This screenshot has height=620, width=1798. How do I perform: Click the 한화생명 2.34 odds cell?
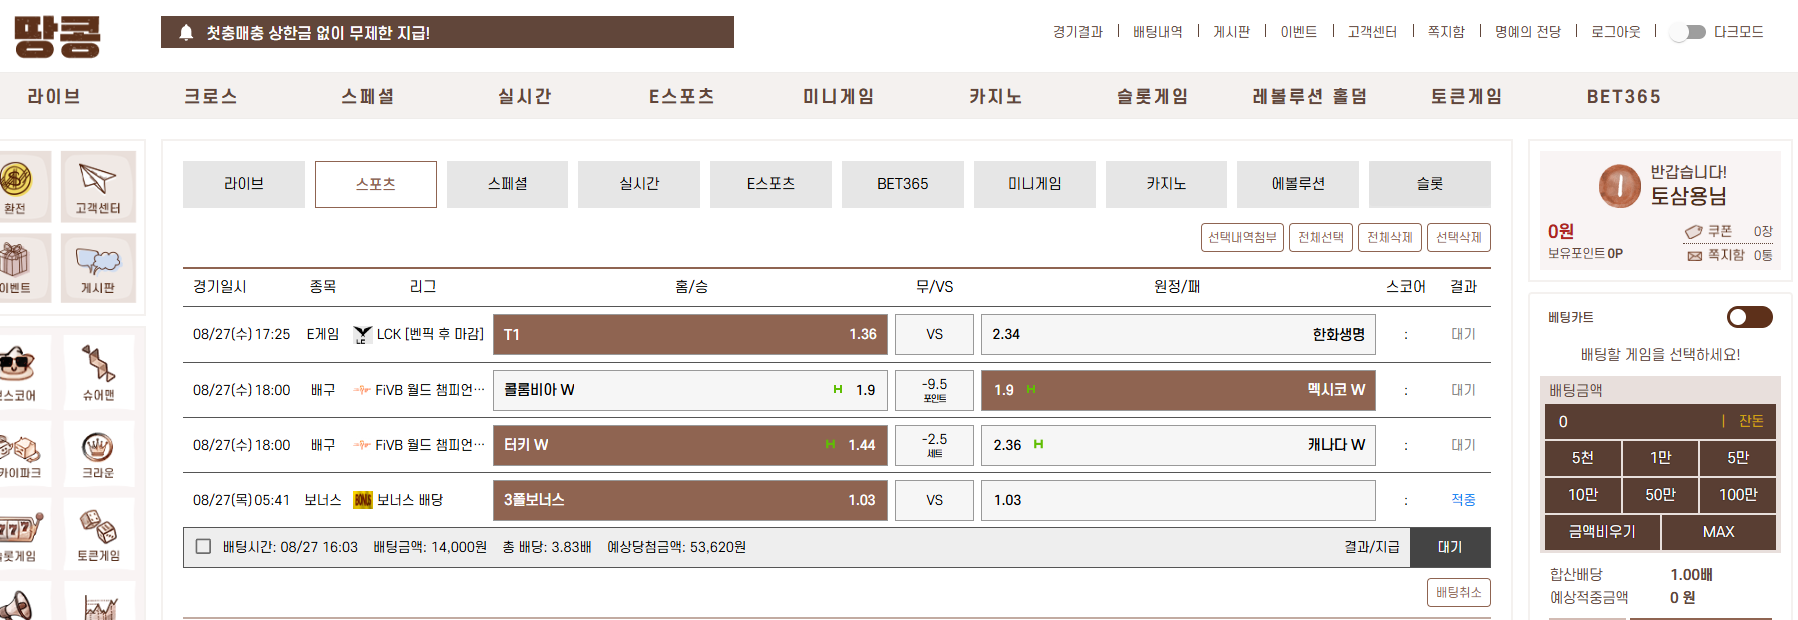1178,335
